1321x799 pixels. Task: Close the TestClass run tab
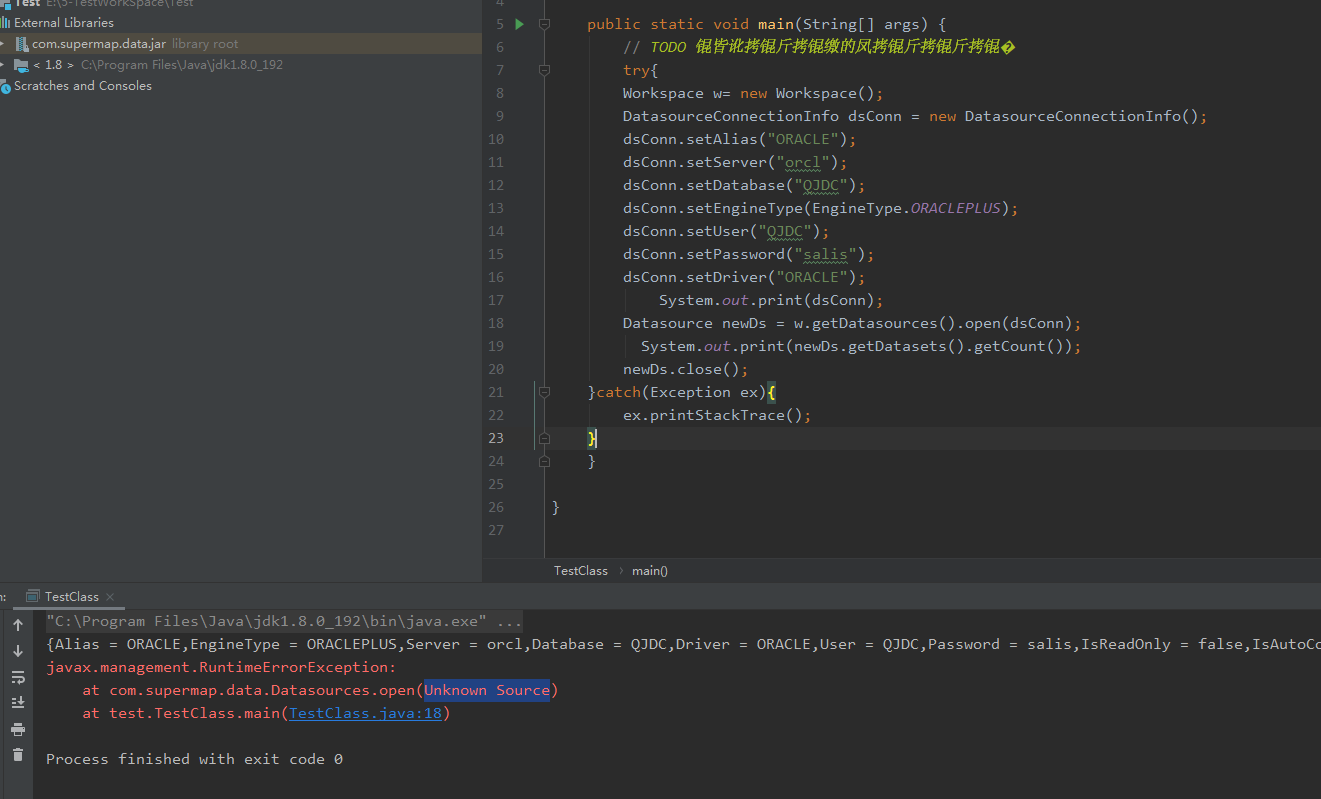pos(110,597)
